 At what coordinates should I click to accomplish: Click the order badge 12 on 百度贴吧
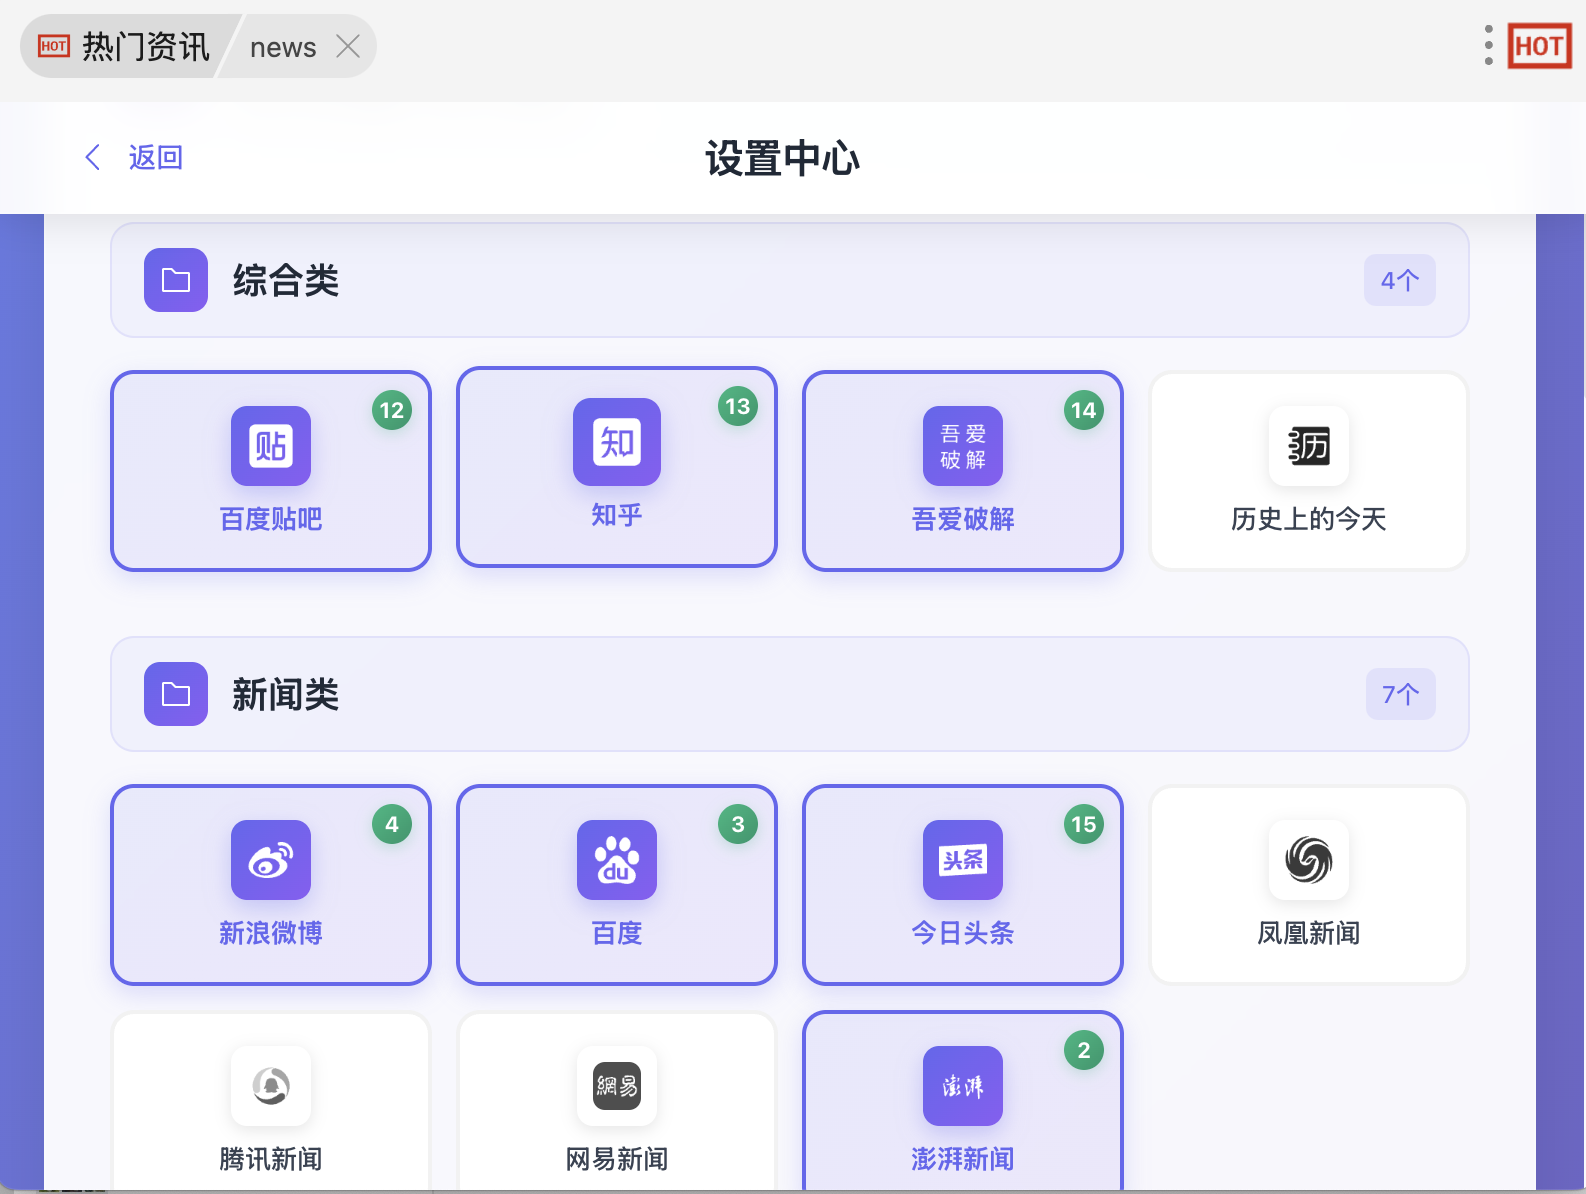[x=392, y=410]
